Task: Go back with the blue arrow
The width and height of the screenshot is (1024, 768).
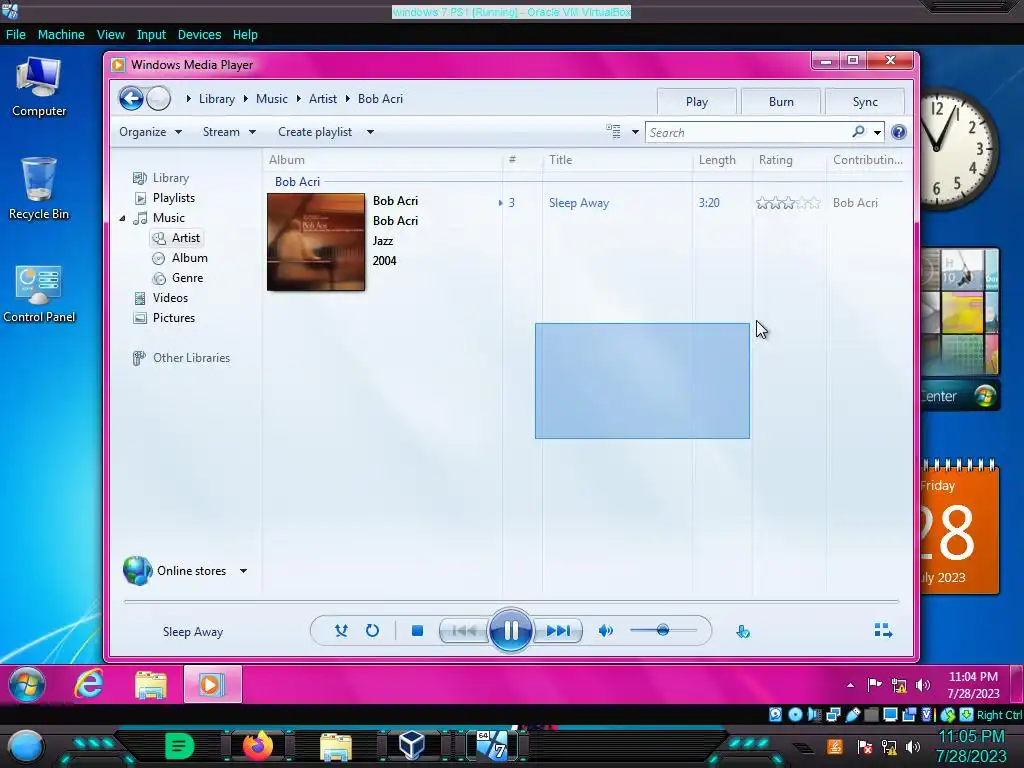Action: tap(131, 99)
